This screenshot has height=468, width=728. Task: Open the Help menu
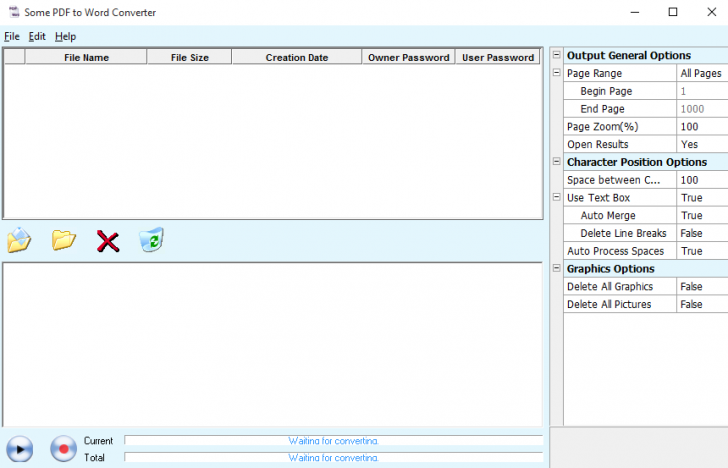pyautogui.click(x=65, y=36)
